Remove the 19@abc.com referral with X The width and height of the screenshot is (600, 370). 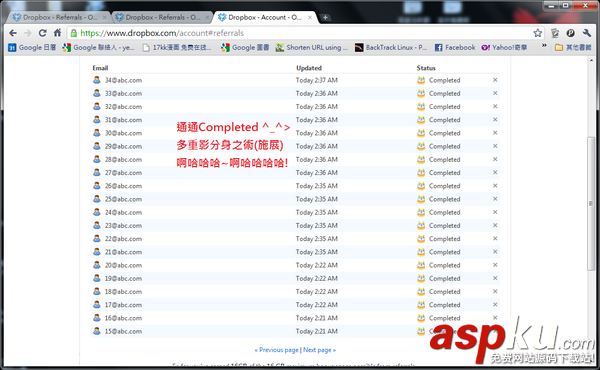[x=495, y=278]
